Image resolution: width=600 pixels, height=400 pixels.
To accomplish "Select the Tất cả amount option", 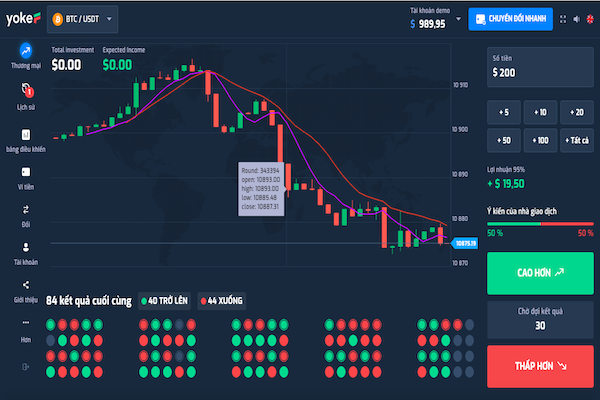I will click(x=574, y=139).
